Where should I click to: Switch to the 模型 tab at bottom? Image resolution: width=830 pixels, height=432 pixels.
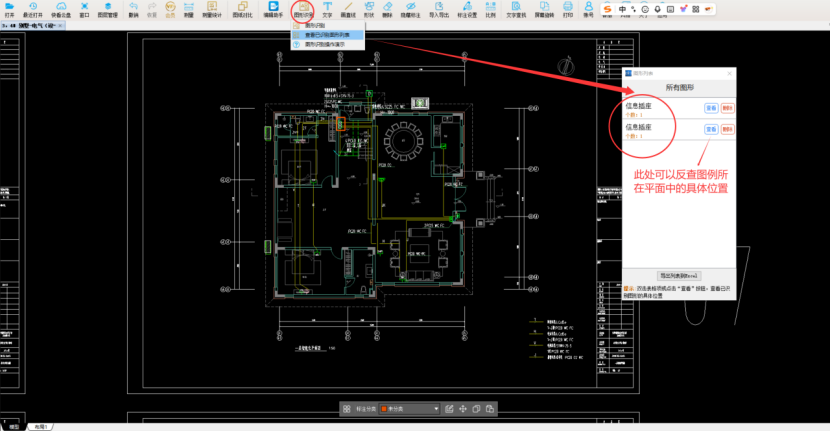click(14, 427)
